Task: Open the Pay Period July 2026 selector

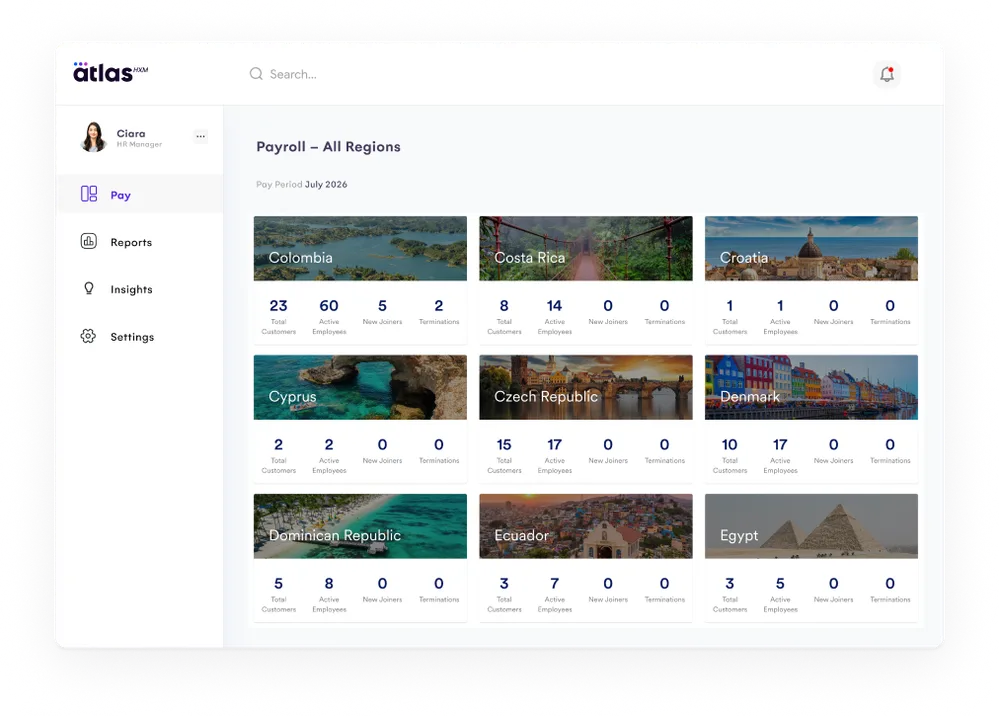Action: (302, 184)
